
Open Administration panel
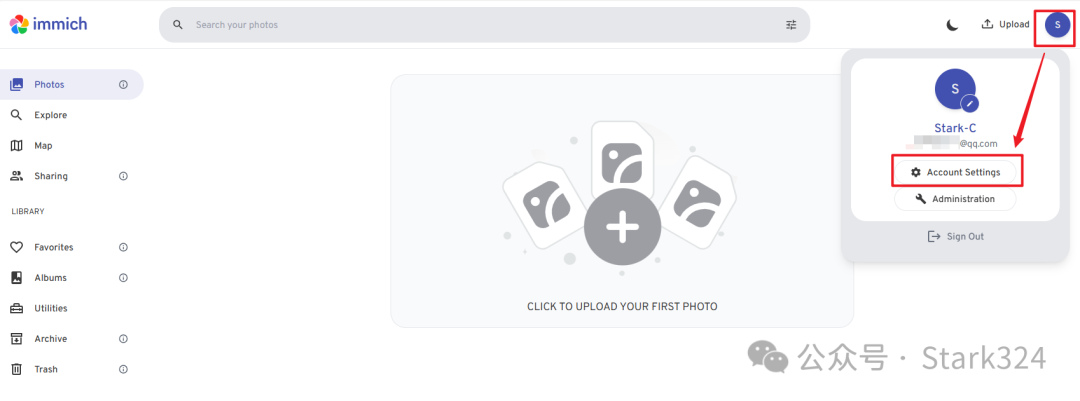(x=955, y=199)
